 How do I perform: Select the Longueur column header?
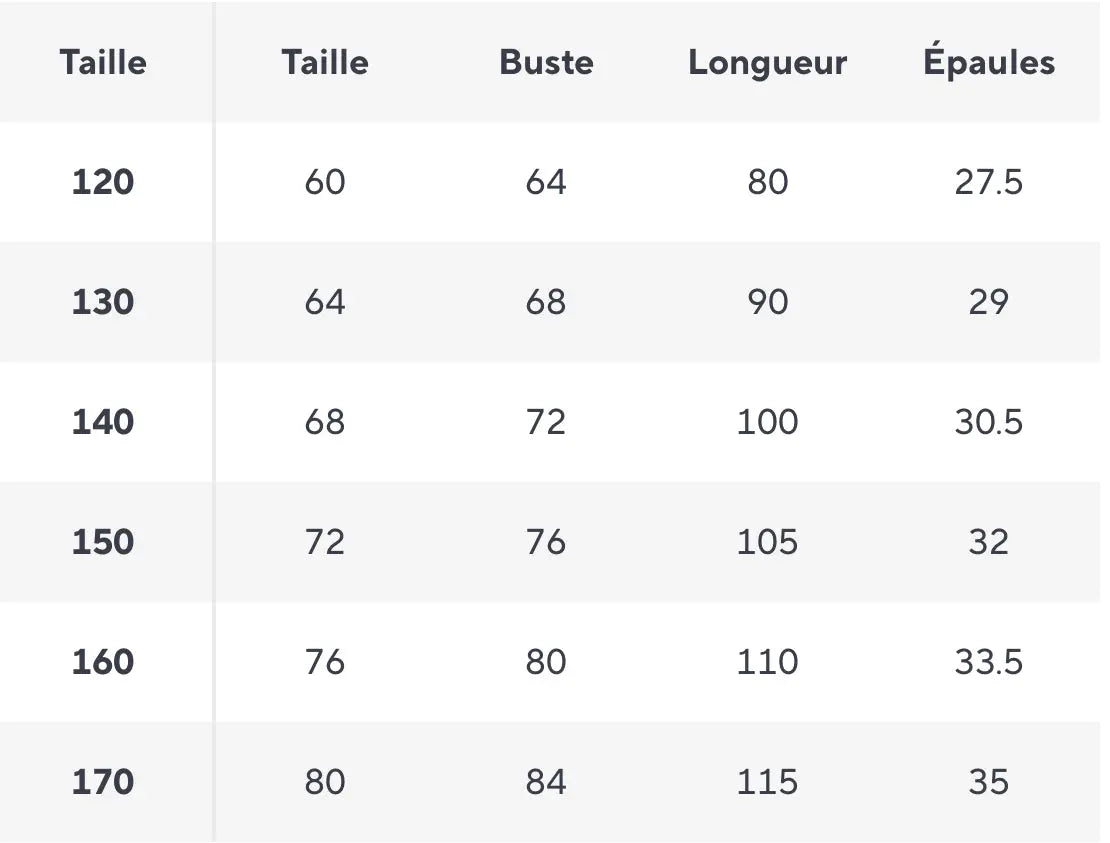pyautogui.click(x=767, y=63)
